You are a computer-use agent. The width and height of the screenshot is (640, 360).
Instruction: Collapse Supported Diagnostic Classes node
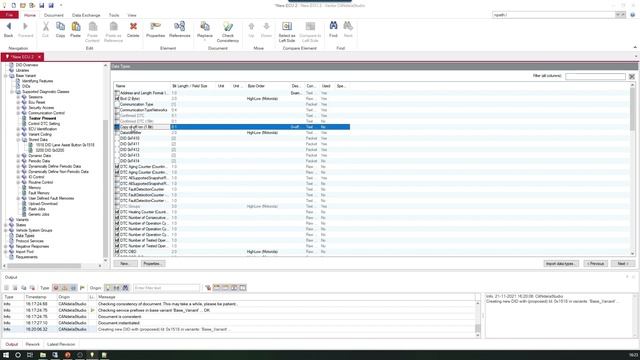[x=12, y=92]
